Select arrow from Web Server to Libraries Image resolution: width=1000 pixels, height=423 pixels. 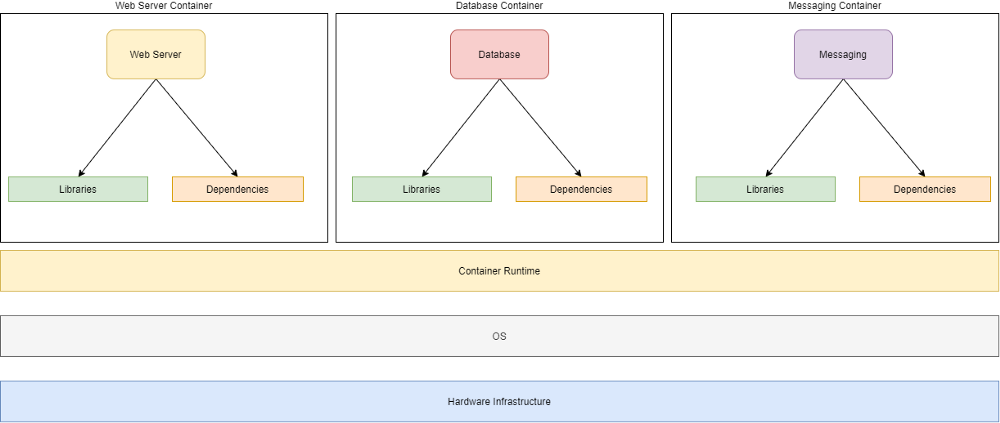[x=117, y=127]
